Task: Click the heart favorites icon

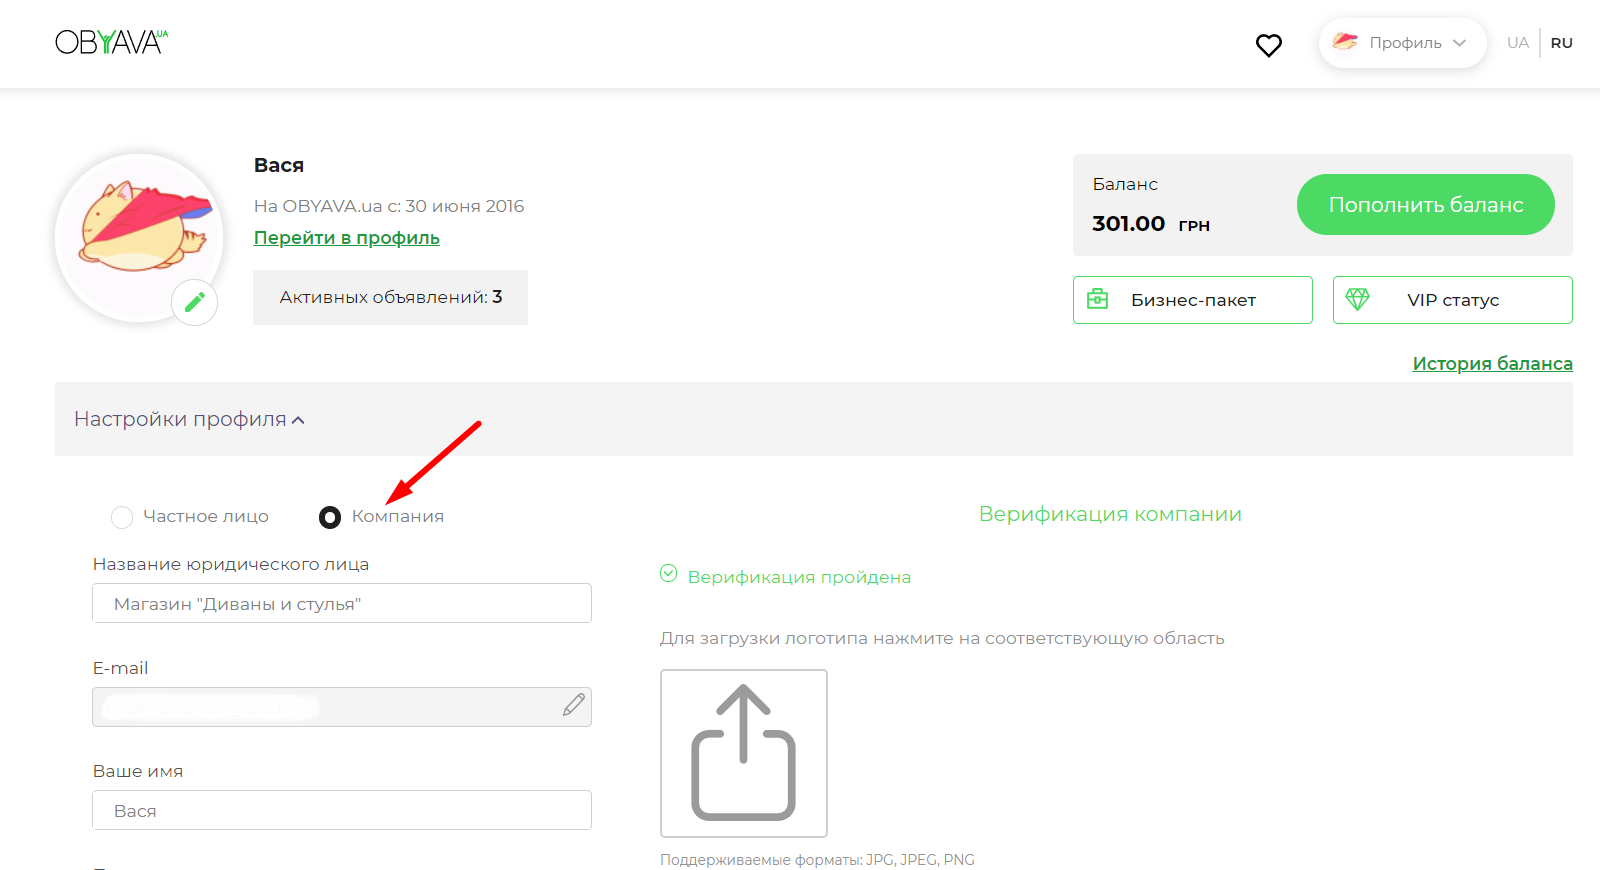Action: [1268, 45]
